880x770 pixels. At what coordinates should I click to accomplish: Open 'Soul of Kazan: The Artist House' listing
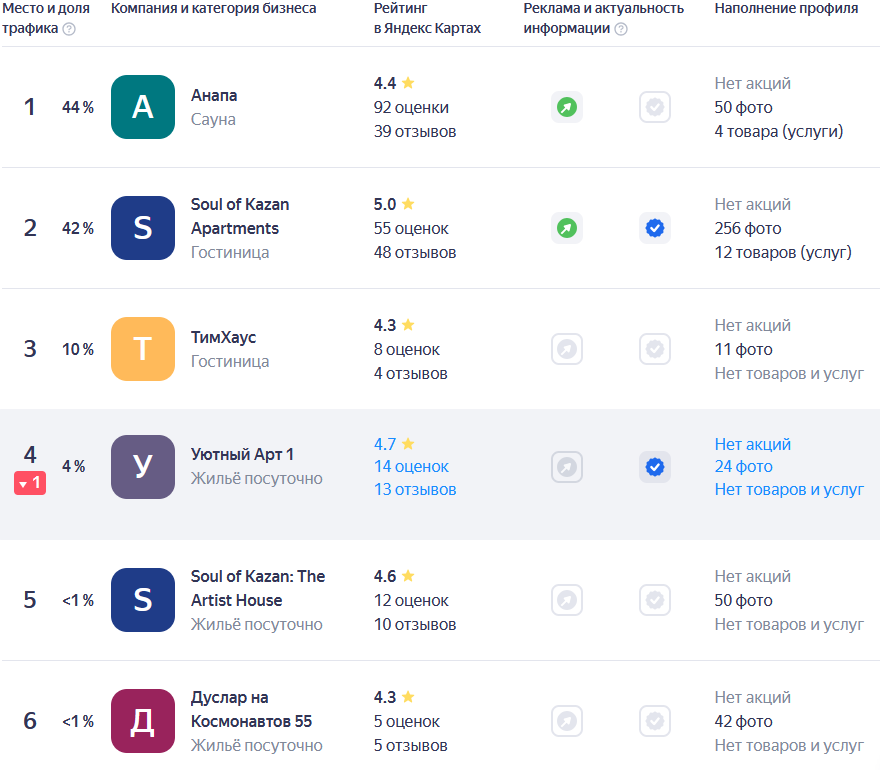(257, 588)
